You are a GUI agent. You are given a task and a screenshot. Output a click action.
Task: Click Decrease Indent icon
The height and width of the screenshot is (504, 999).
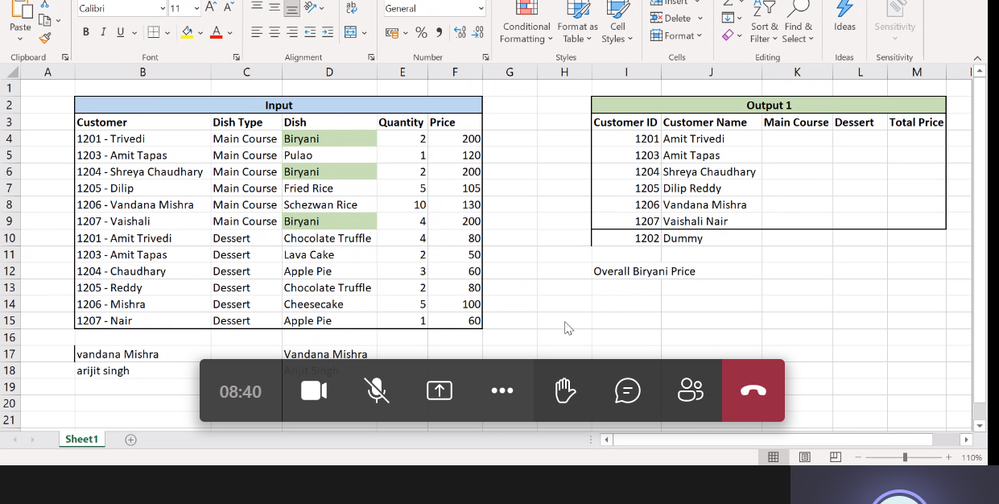click(x=310, y=32)
